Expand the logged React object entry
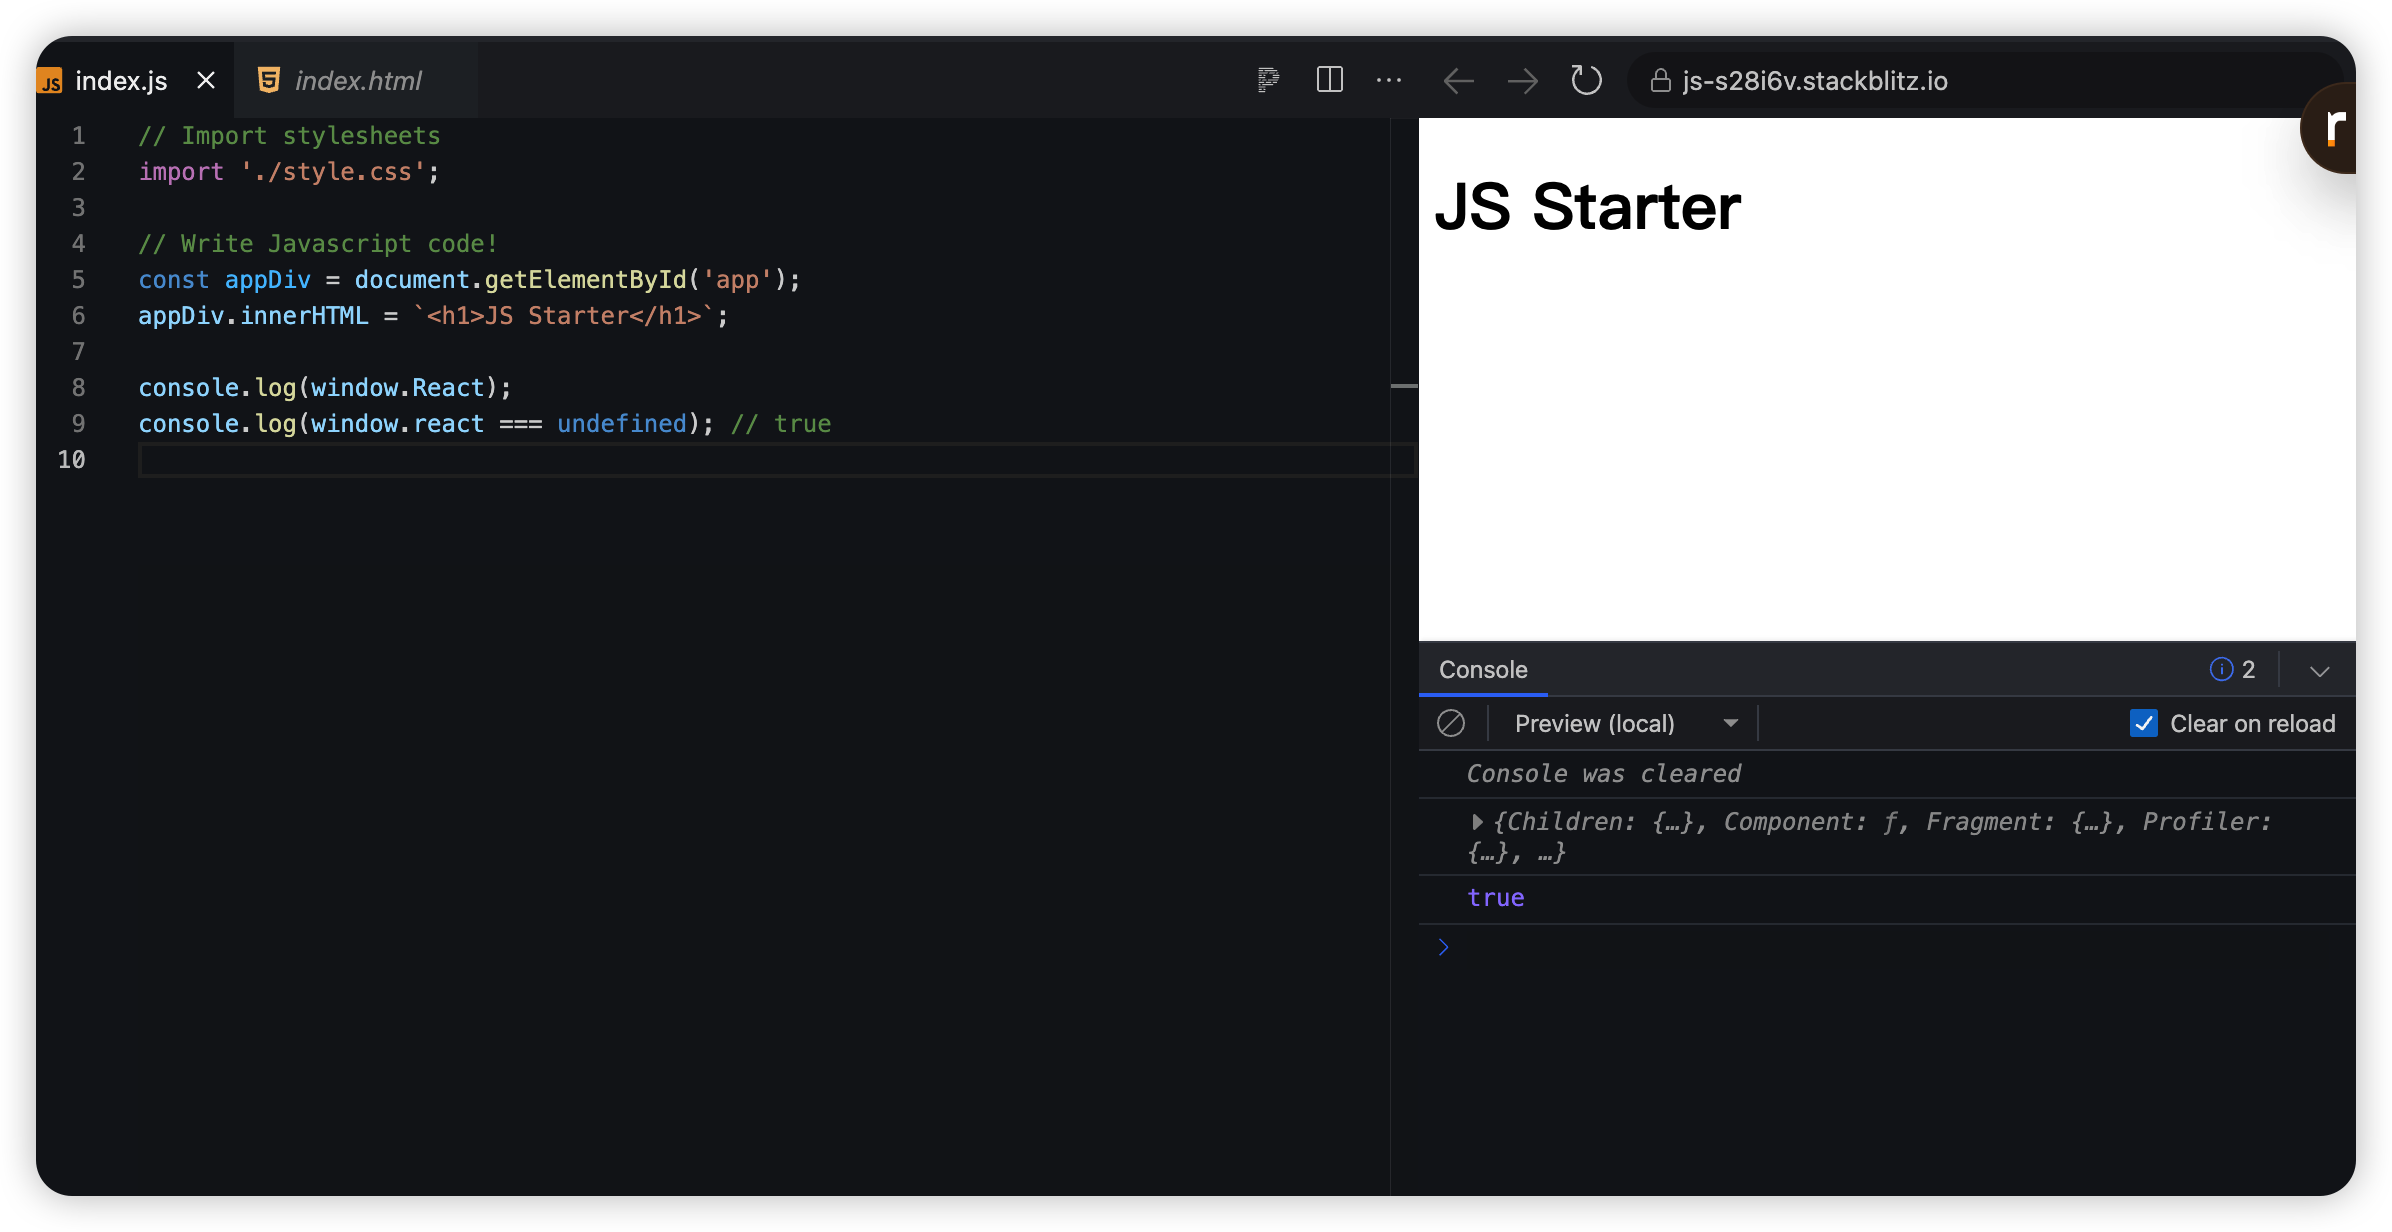The width and height of the screenshot is (2392, 1232). [x=1477, y=821]
